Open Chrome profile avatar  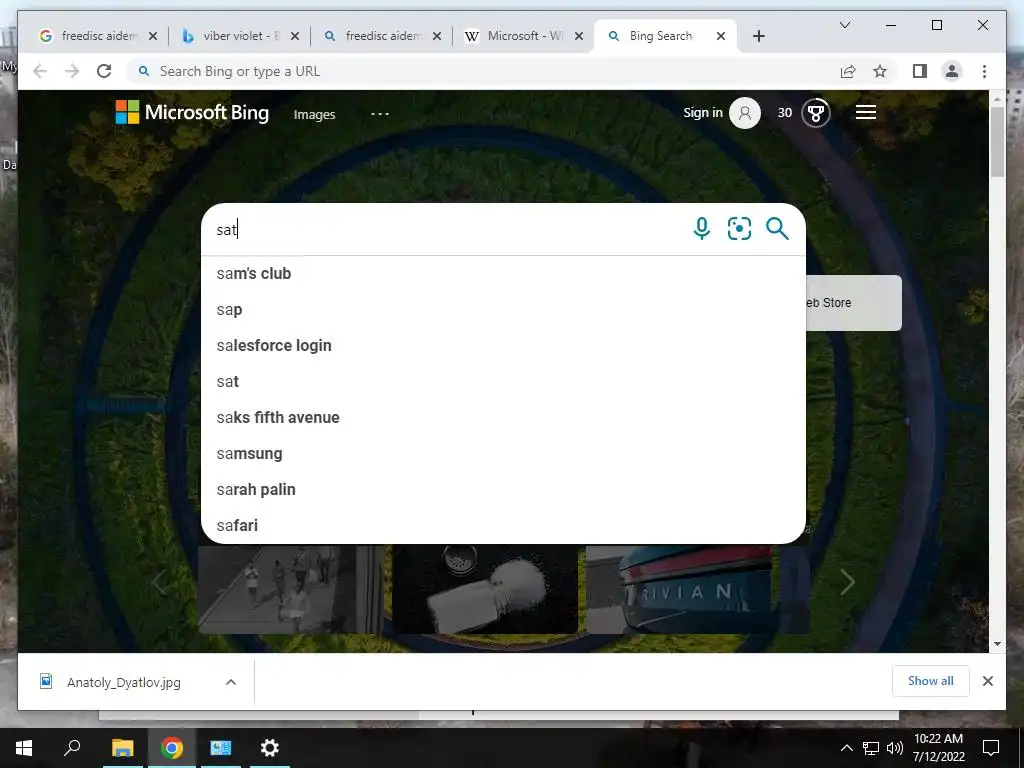[952, 71]
